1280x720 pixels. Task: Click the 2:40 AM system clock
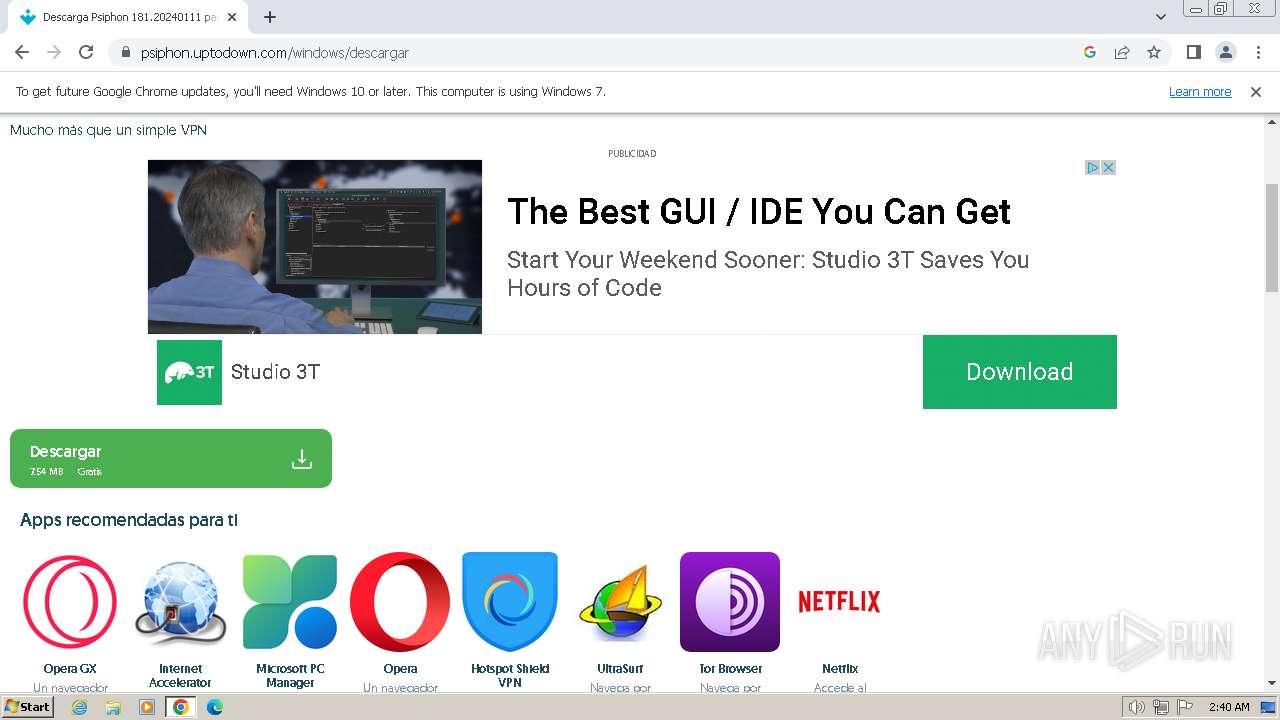tap(1229, 707)
